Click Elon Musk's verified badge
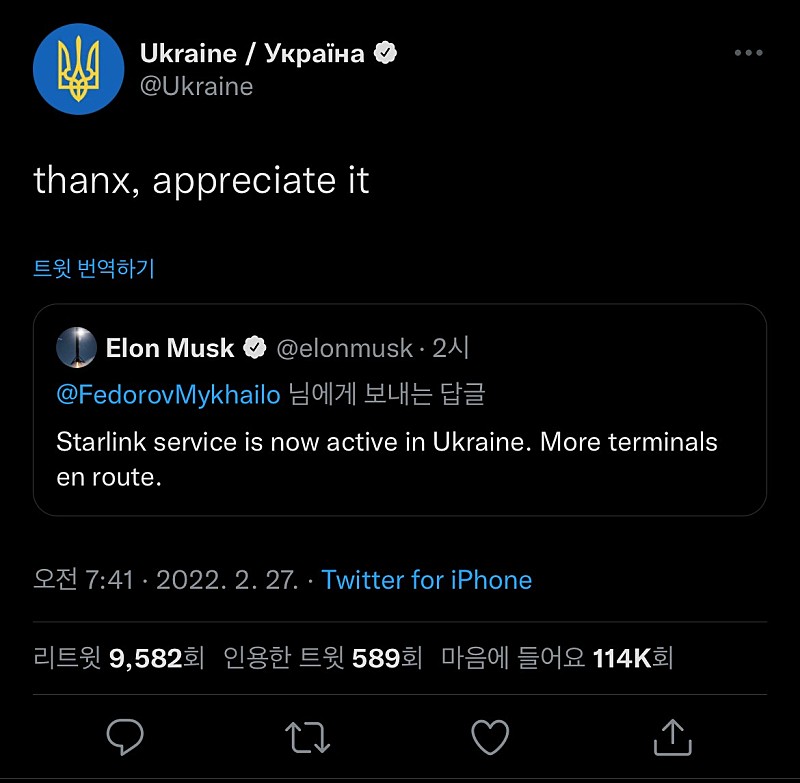Screen dimensions: 800x783 point(255,348)
